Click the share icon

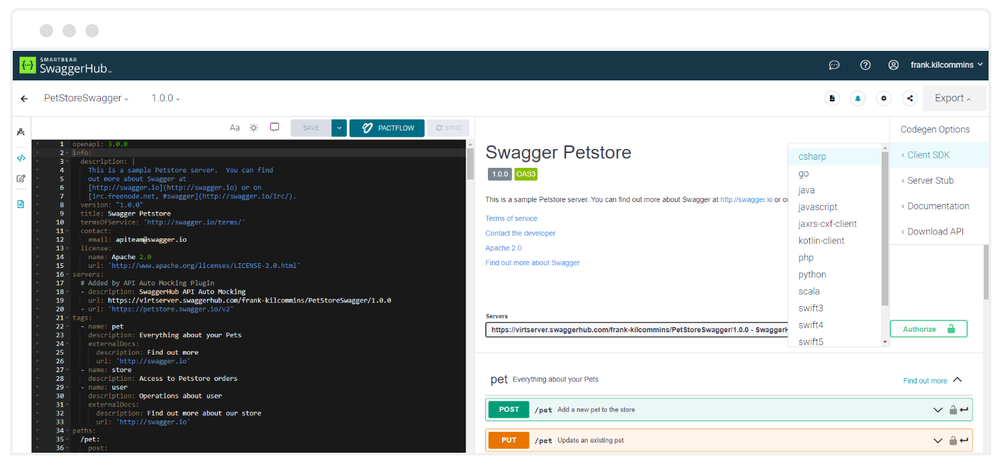[910, 98]
